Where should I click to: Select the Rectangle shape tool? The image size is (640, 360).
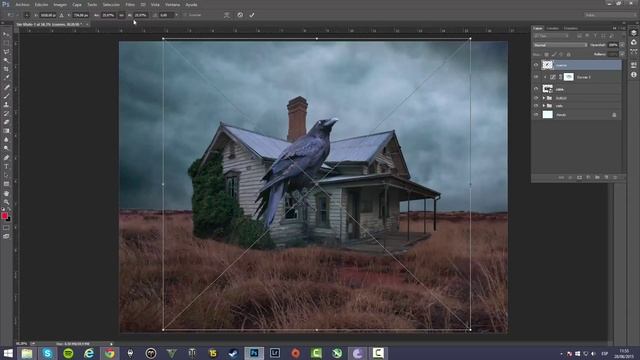pyautogui.click(x=6, y=184)
